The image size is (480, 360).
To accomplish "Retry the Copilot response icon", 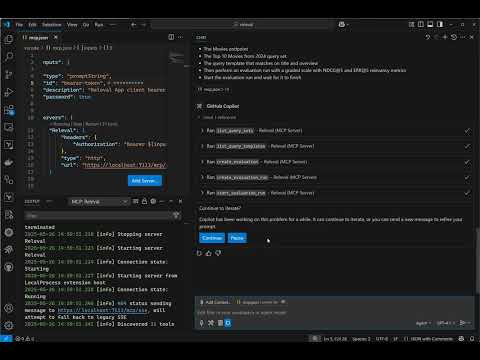I will (x=199, y=254).
